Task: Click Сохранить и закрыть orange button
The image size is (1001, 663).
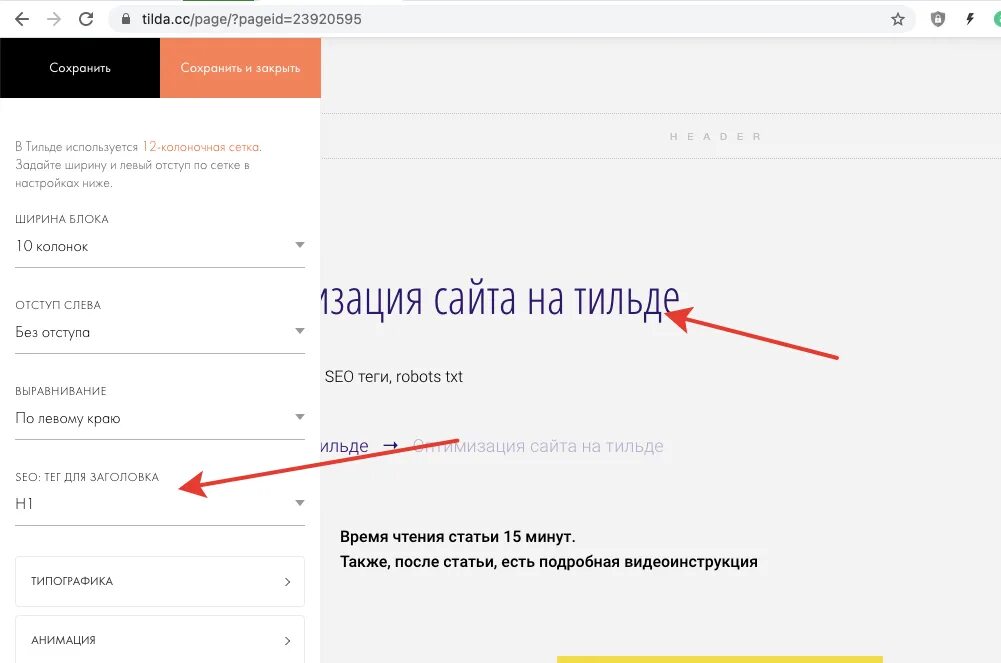Action: (240, 68)
